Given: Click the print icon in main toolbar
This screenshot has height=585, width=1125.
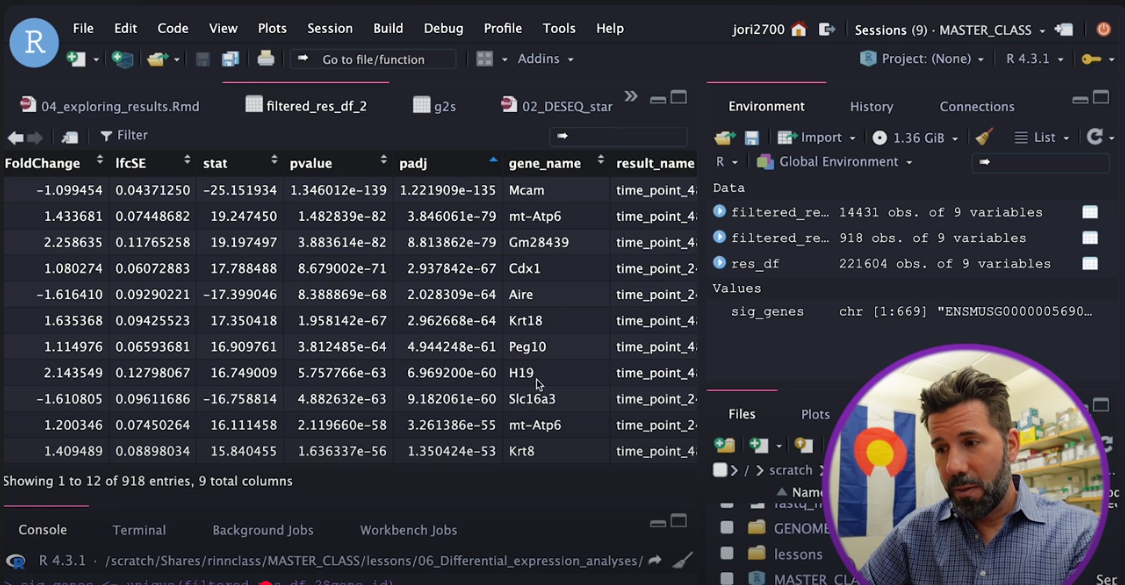Looking at the screenshot, I should pyautogui.click(x=265, y=58).
